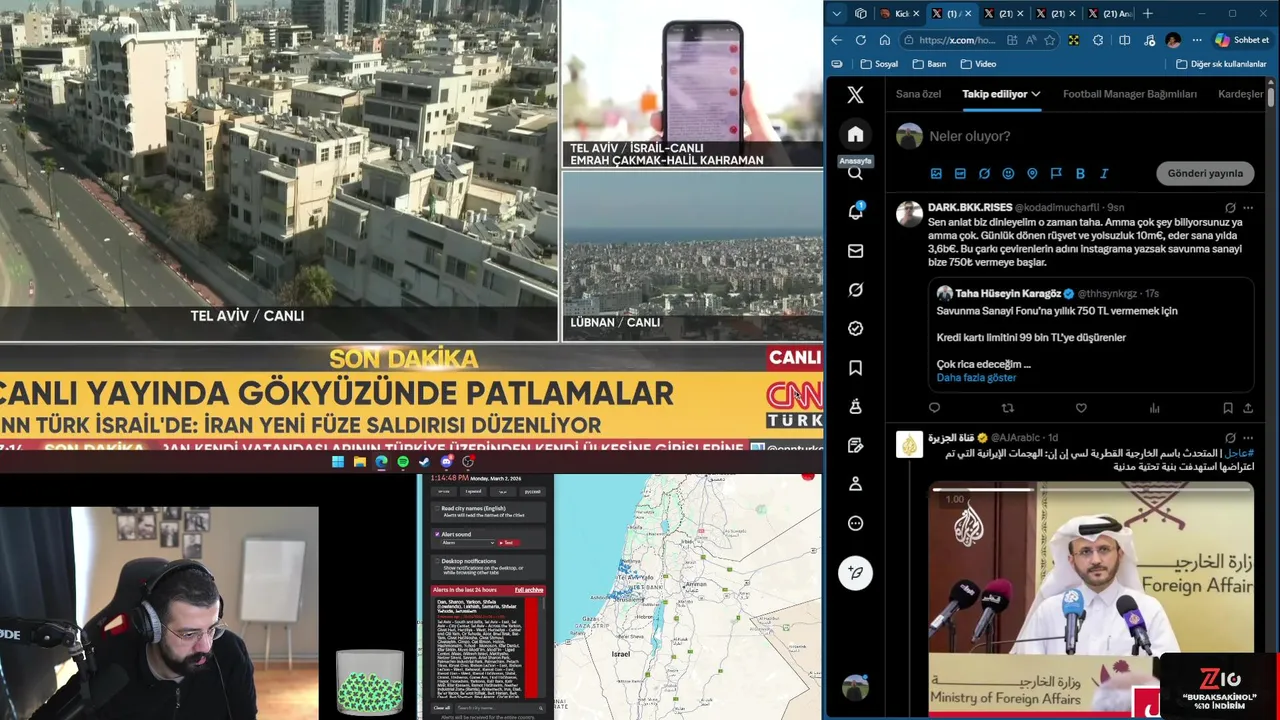The width and height of the screenshot is (1280, 720).
Task: Enable Read city names (English) checkbox
Action: click(437, 508)
